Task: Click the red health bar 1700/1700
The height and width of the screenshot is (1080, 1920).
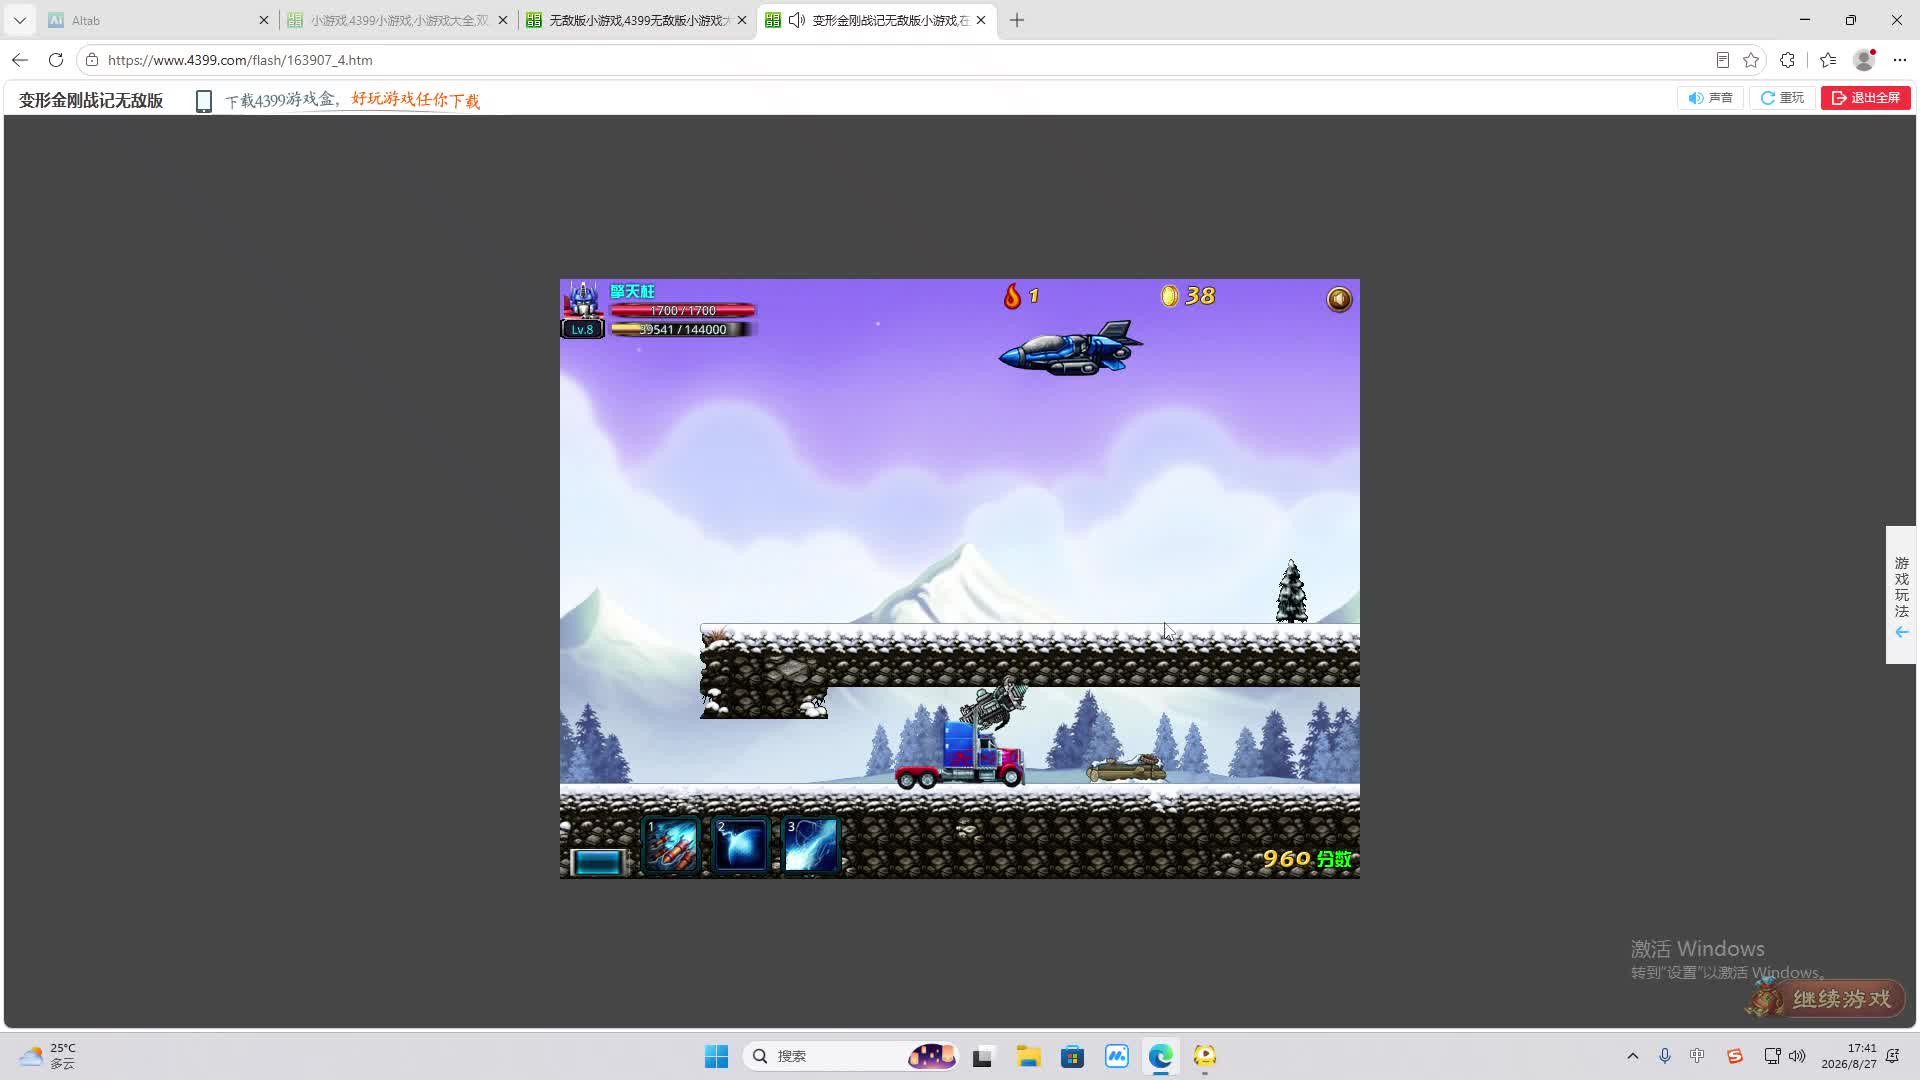Action: click(683, 311)
